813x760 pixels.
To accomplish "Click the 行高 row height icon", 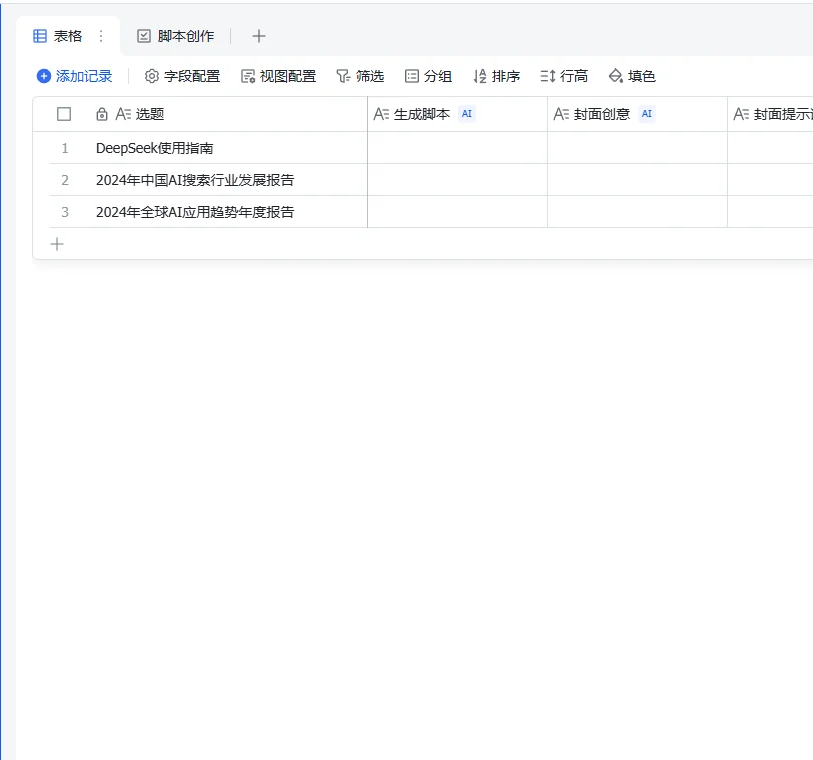I will click(545, 76).
